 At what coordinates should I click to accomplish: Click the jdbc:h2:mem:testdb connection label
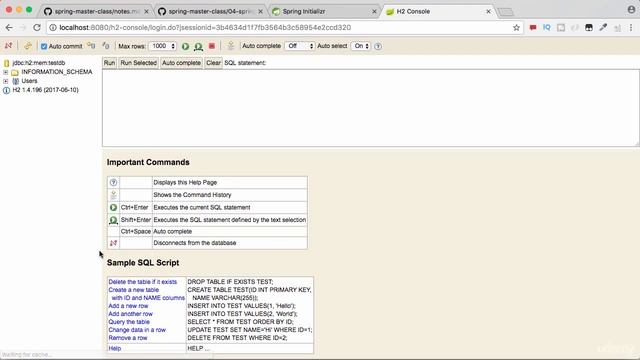[39, 63]
